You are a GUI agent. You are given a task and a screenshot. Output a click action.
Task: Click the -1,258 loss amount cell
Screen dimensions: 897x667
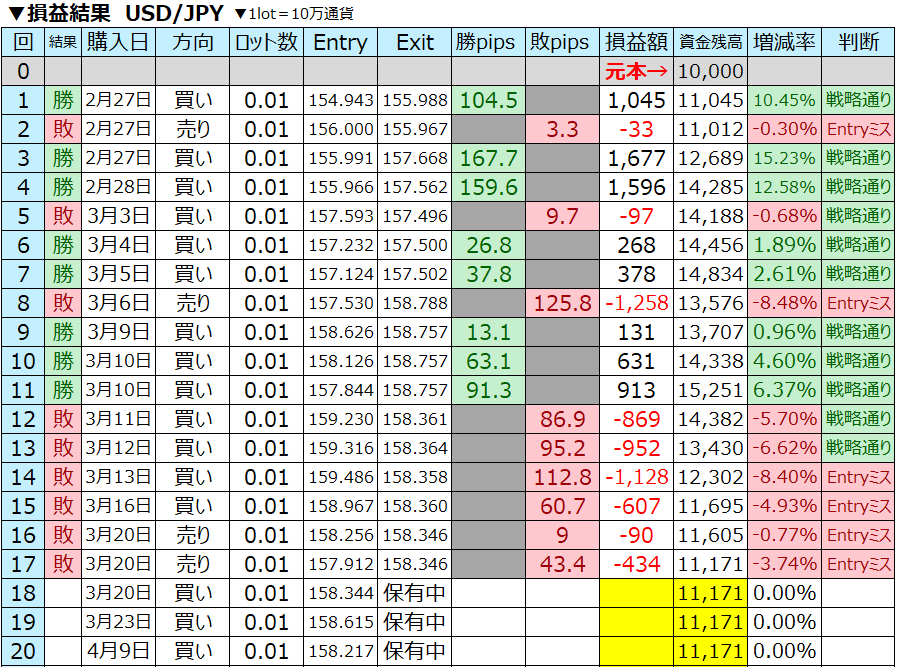tap(636, 303)
